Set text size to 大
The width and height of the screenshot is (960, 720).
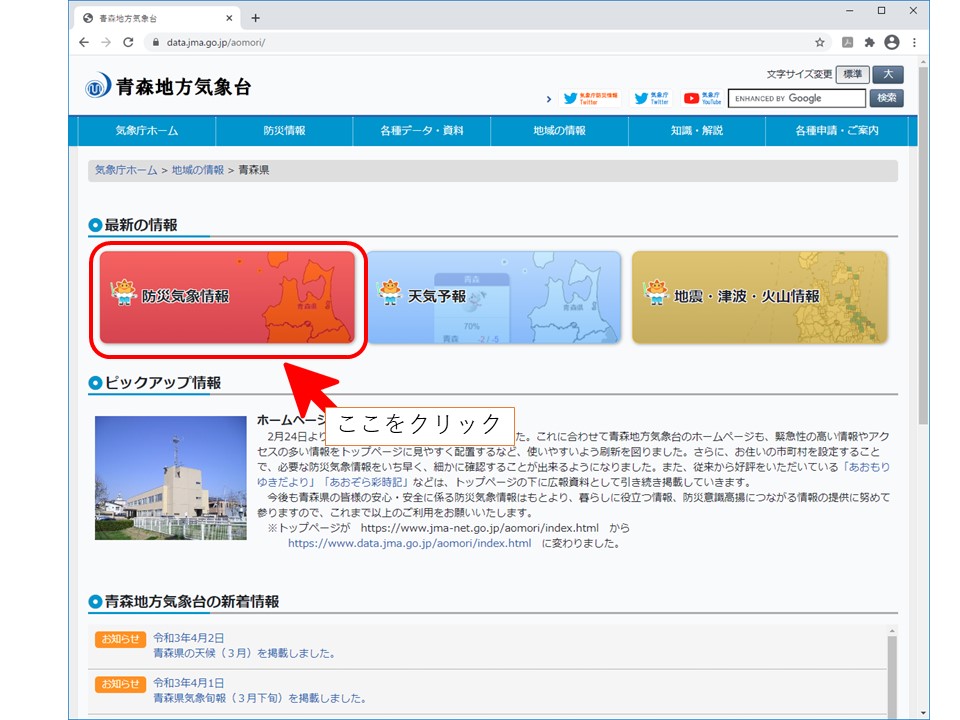click(x=888, y=74)
